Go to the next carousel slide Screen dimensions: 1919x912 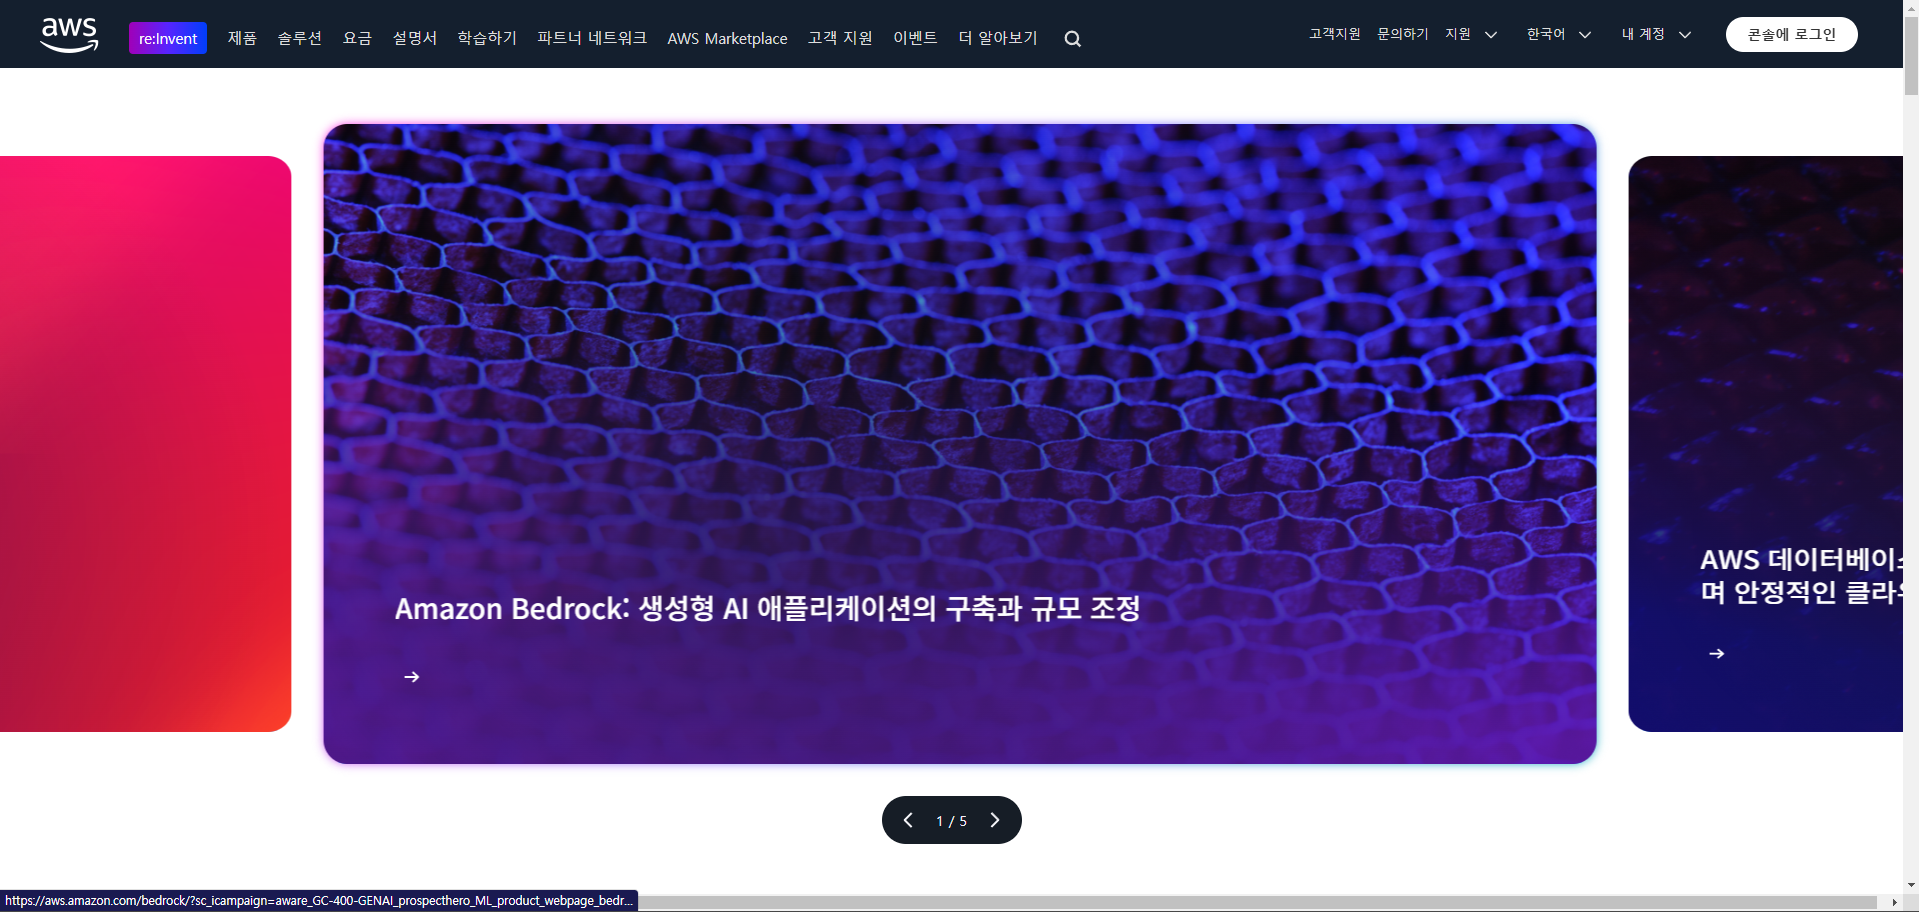995,820
